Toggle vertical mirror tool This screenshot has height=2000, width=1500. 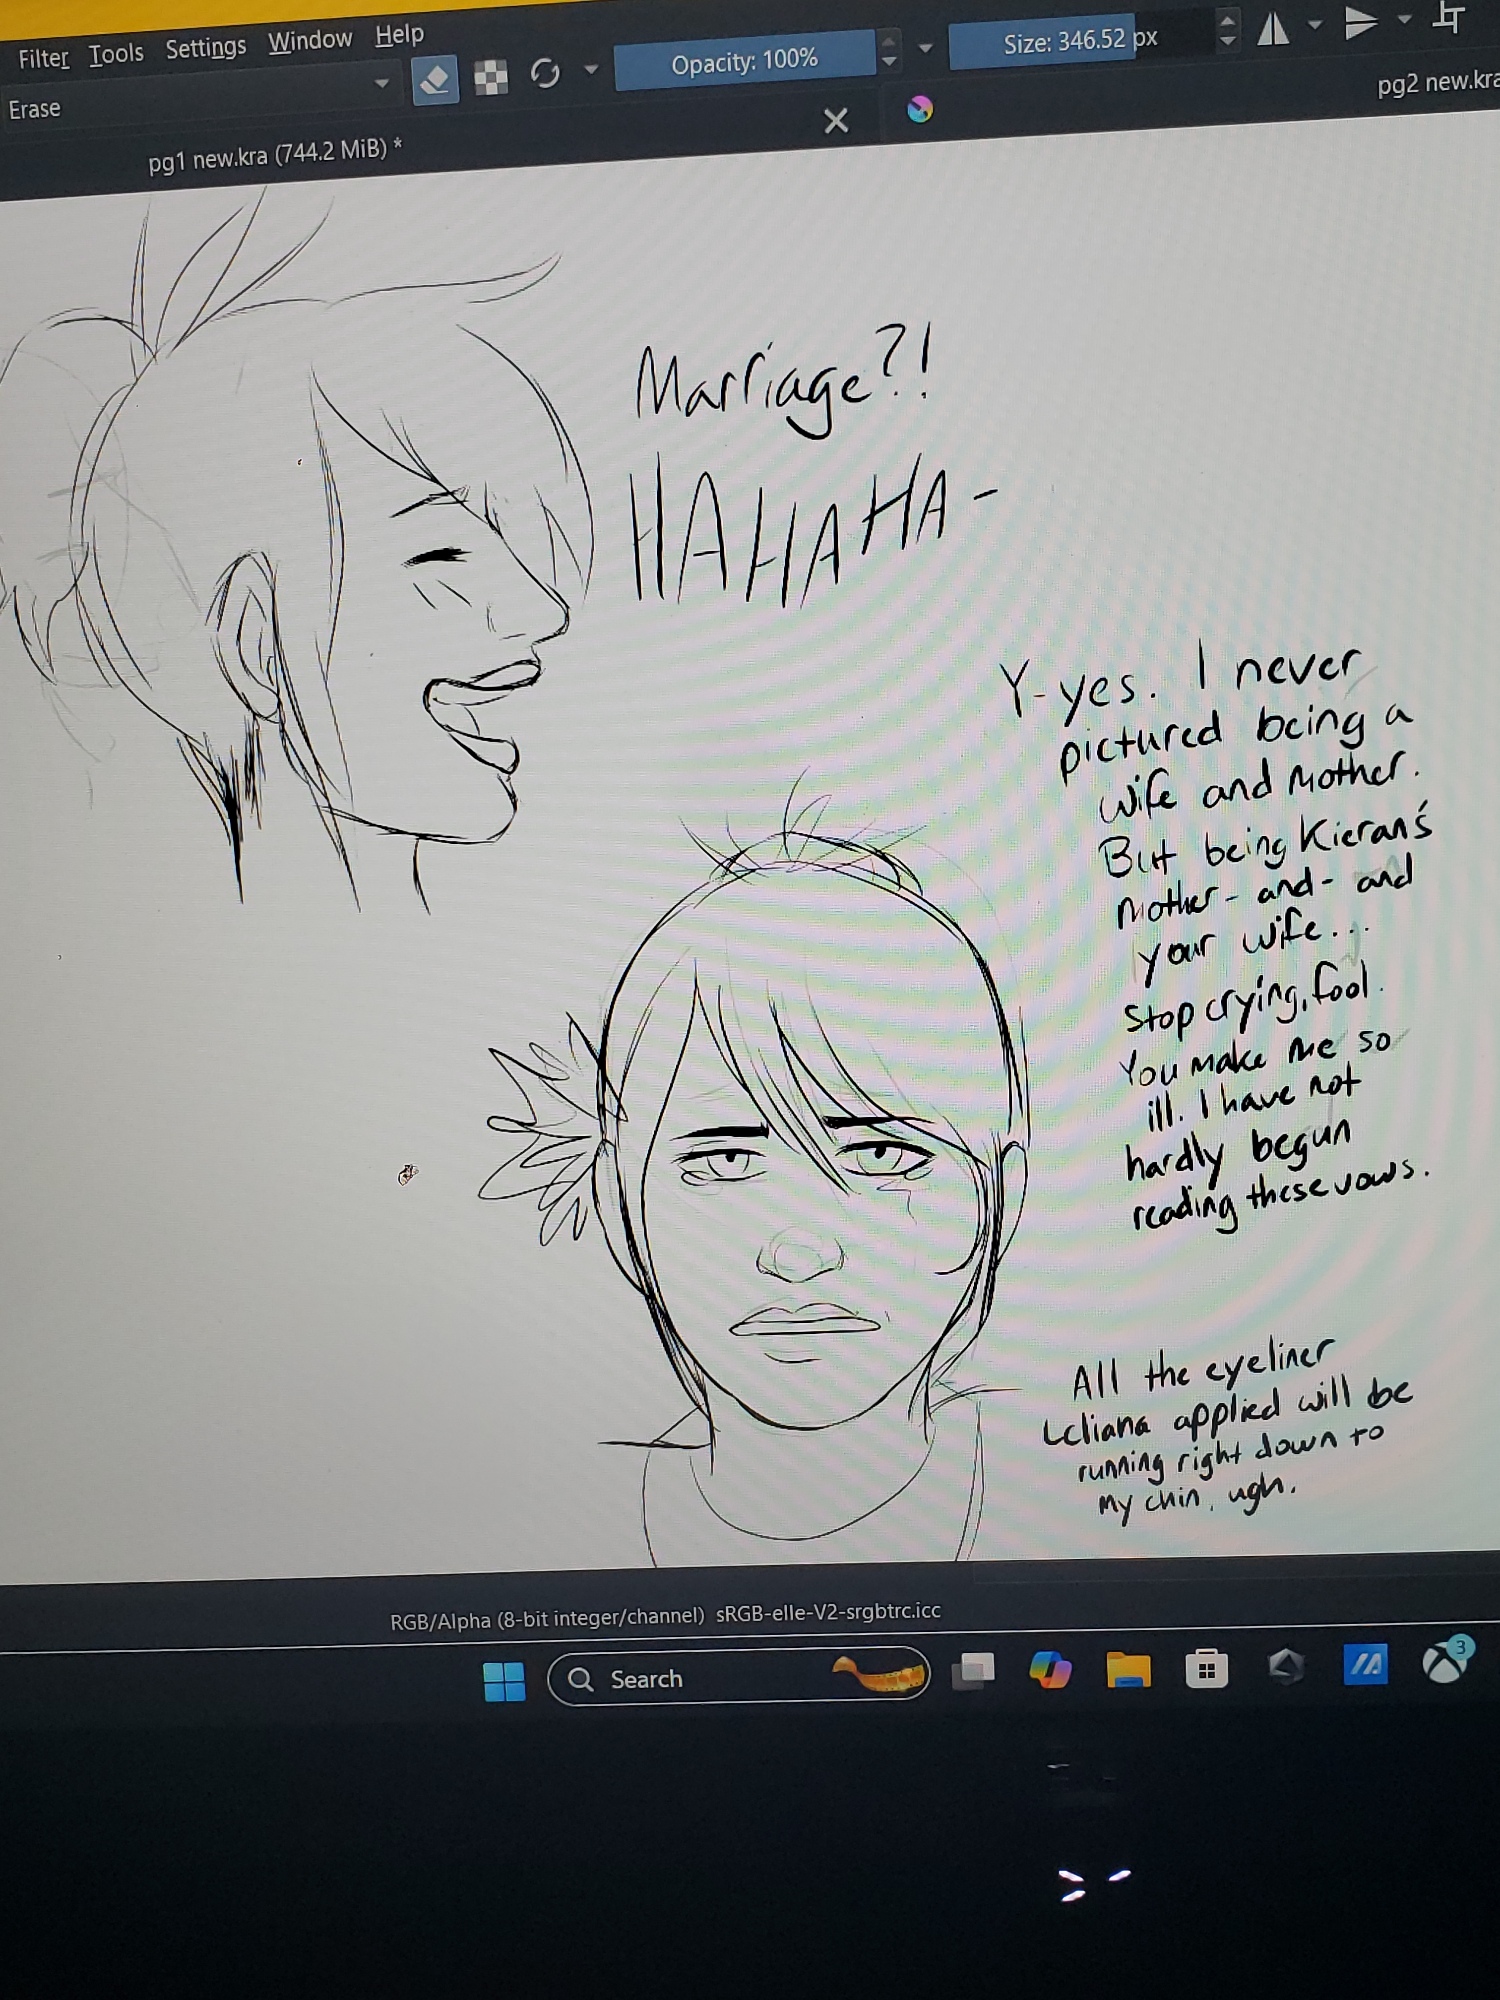(1360, 23)
